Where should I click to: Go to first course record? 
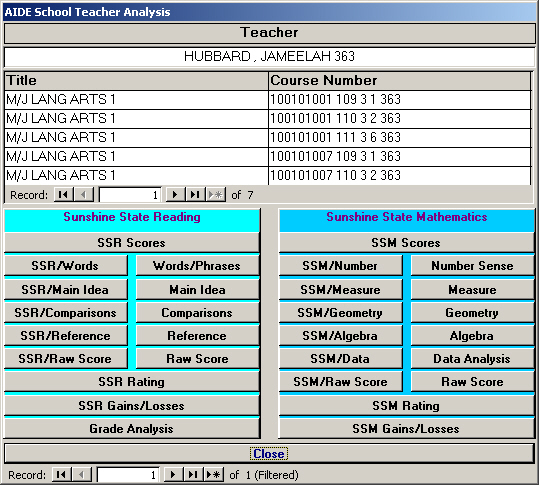click(x=64, y=195)
